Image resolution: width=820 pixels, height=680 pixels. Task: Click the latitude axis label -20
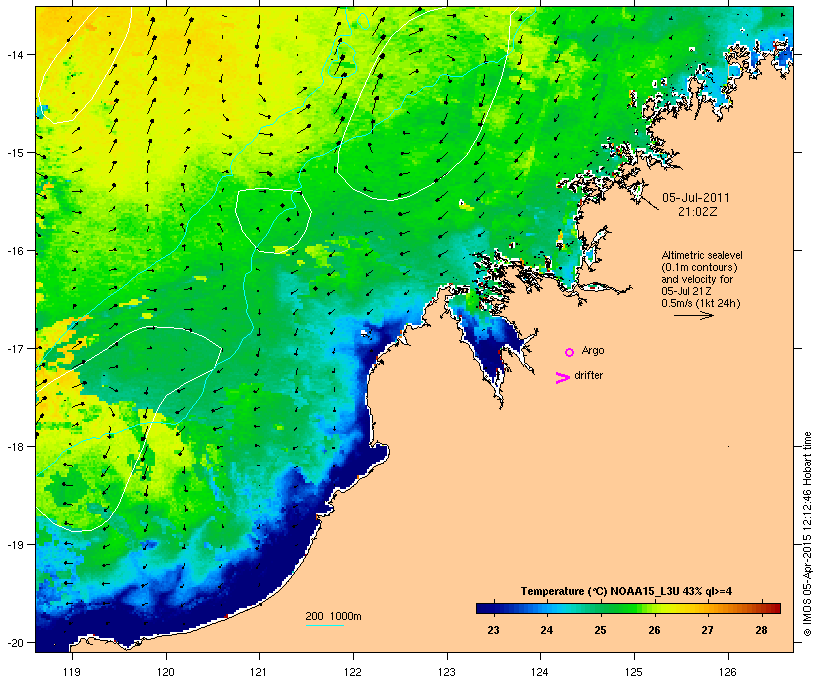[x=14, y=642]
